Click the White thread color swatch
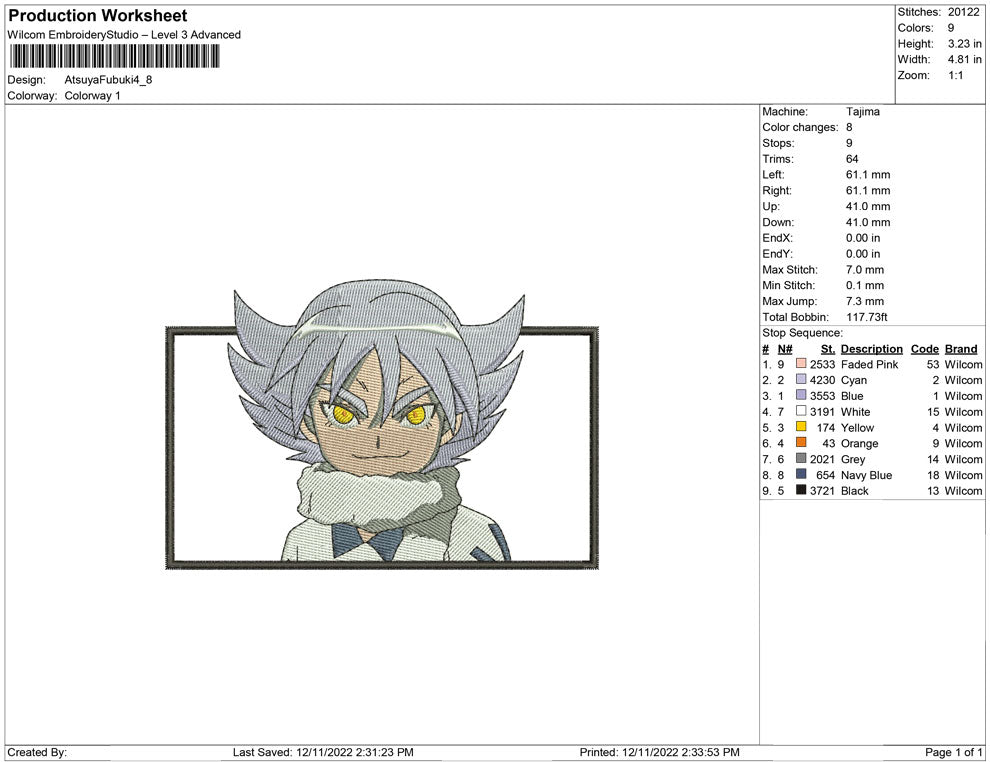 [801, 411]
